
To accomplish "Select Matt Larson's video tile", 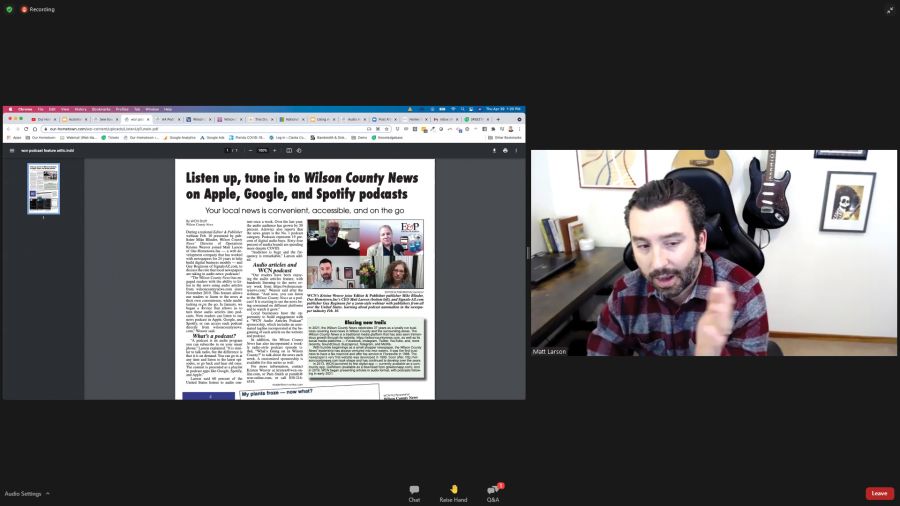I will tap(713, 253).
